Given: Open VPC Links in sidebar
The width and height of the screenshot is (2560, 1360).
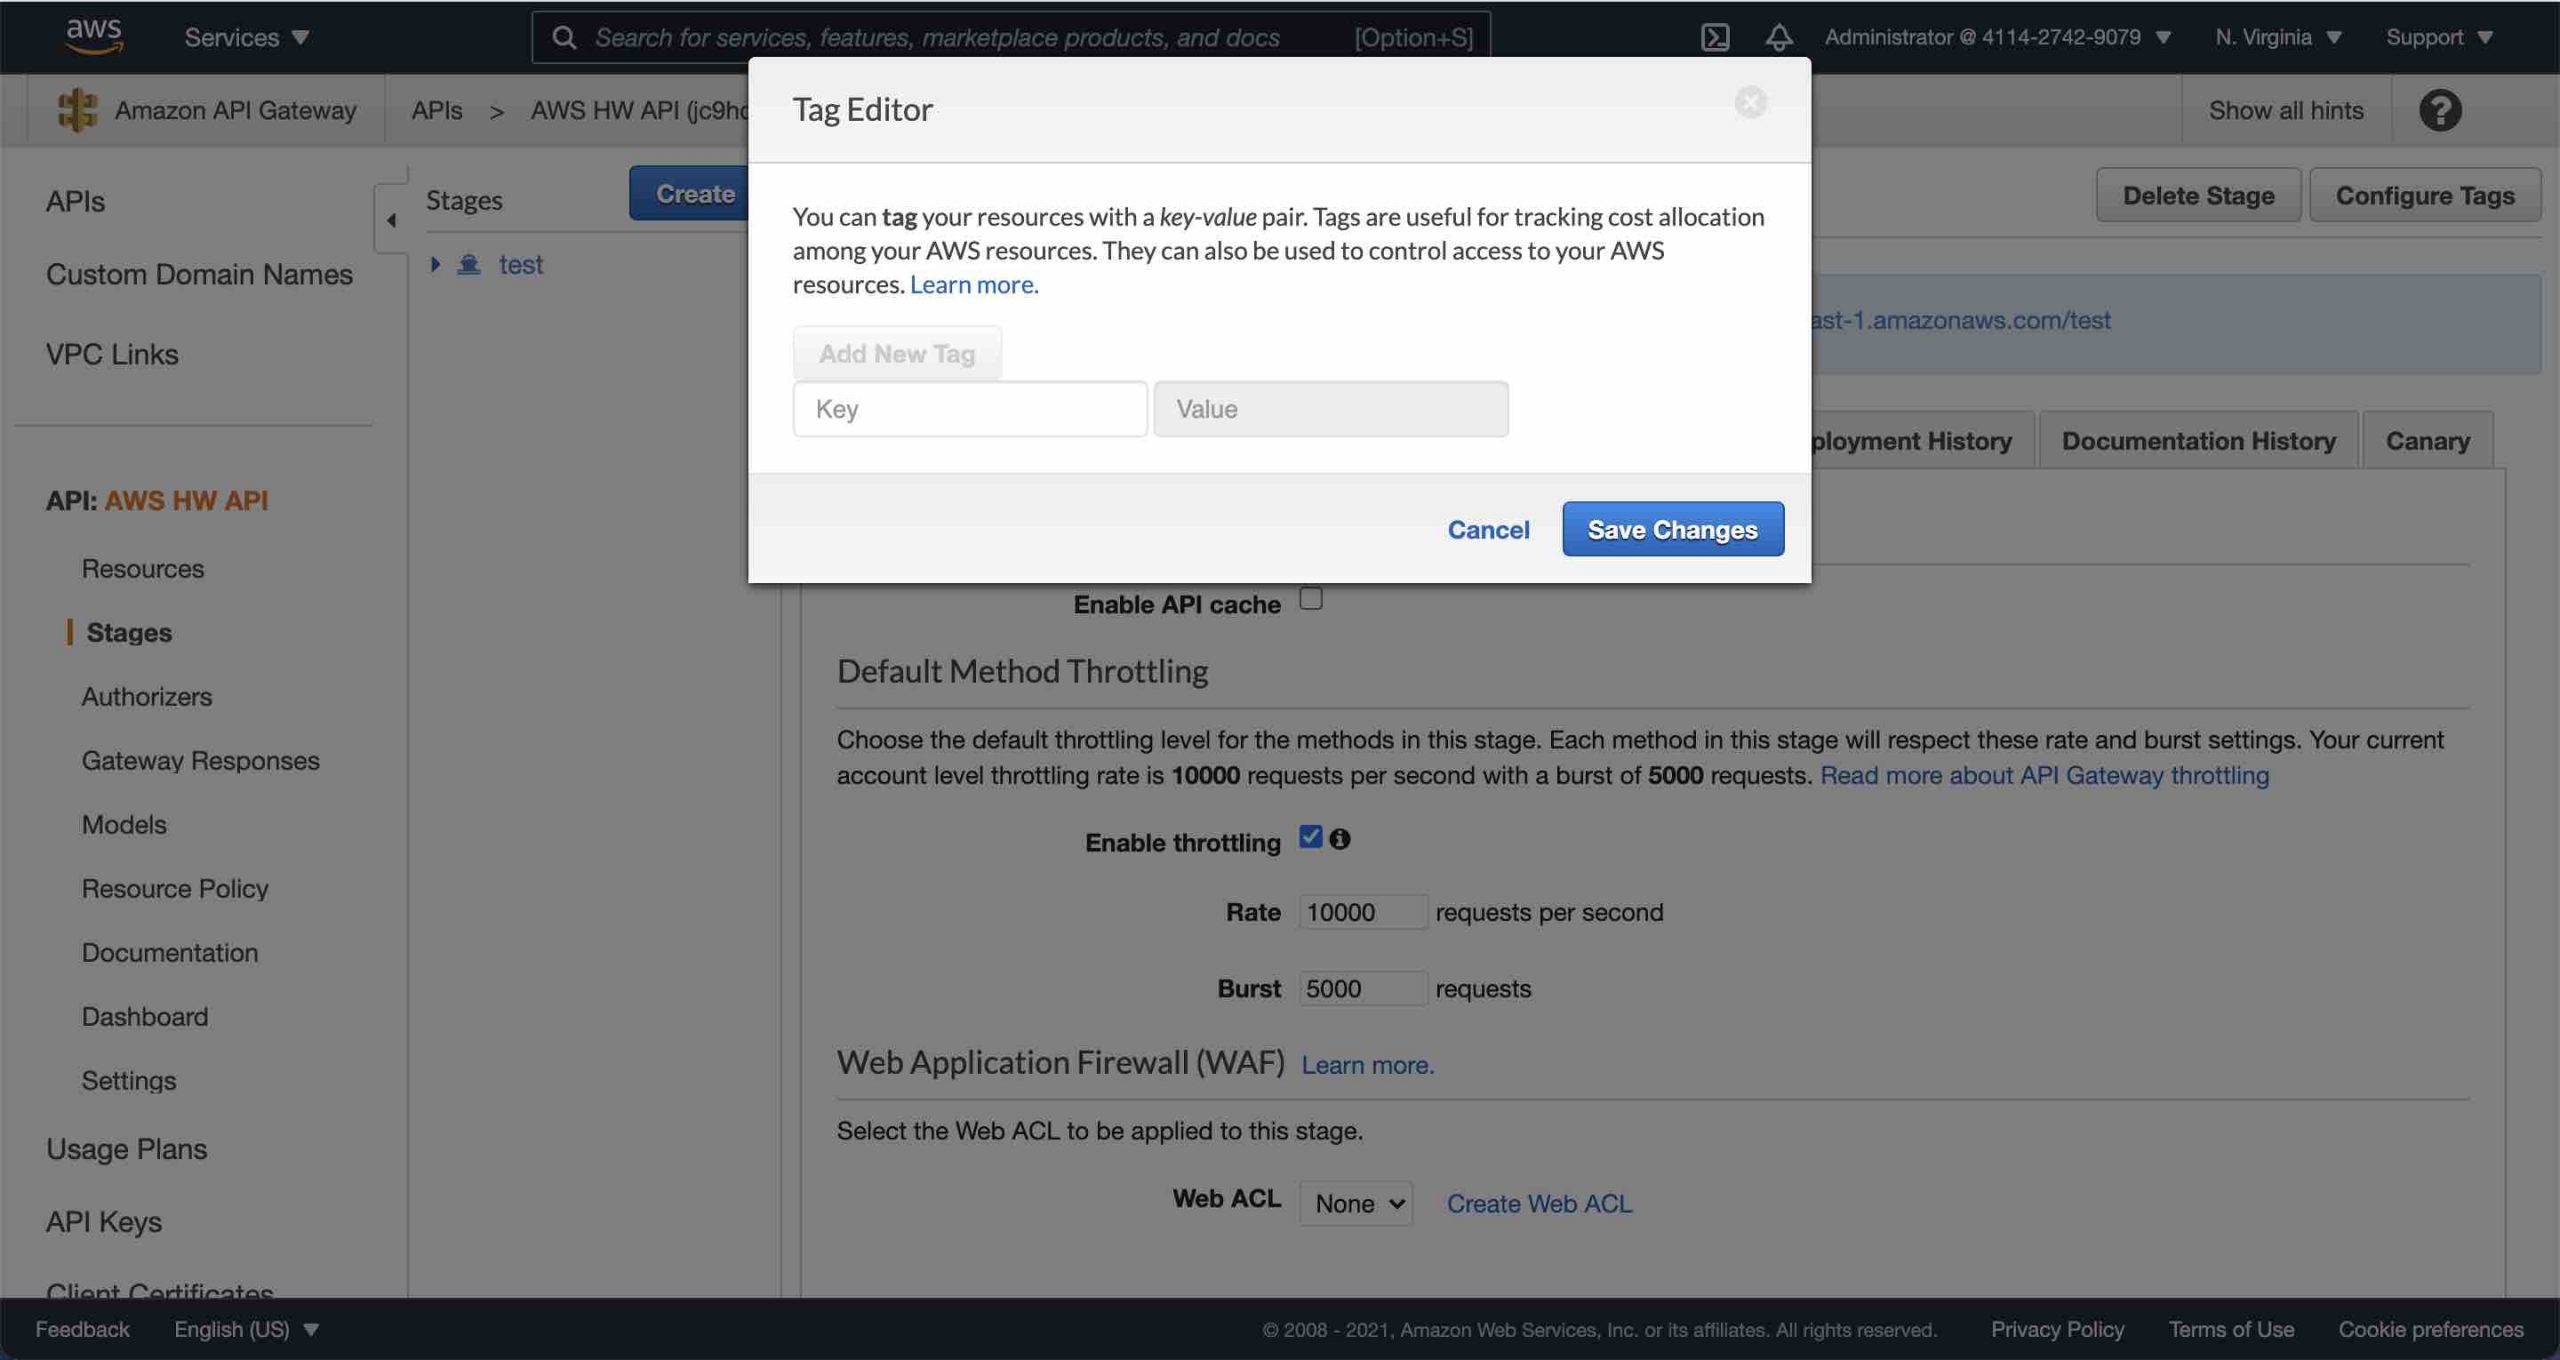Looking at the screenshot, I should coord(112,354).
